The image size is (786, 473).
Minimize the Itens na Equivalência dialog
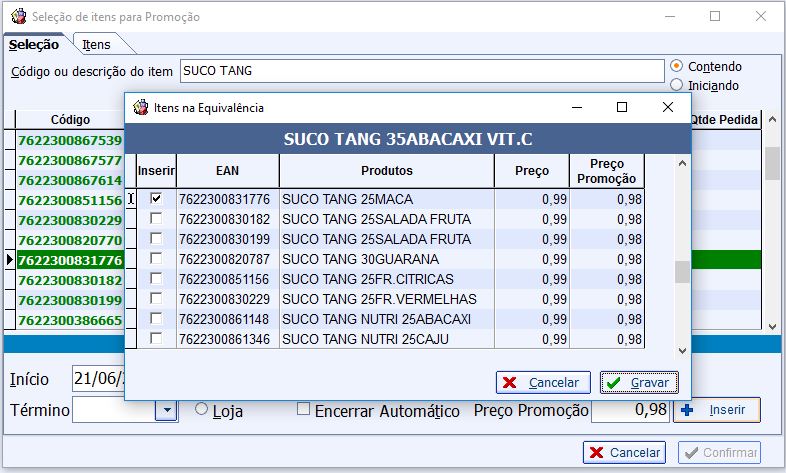577,107
